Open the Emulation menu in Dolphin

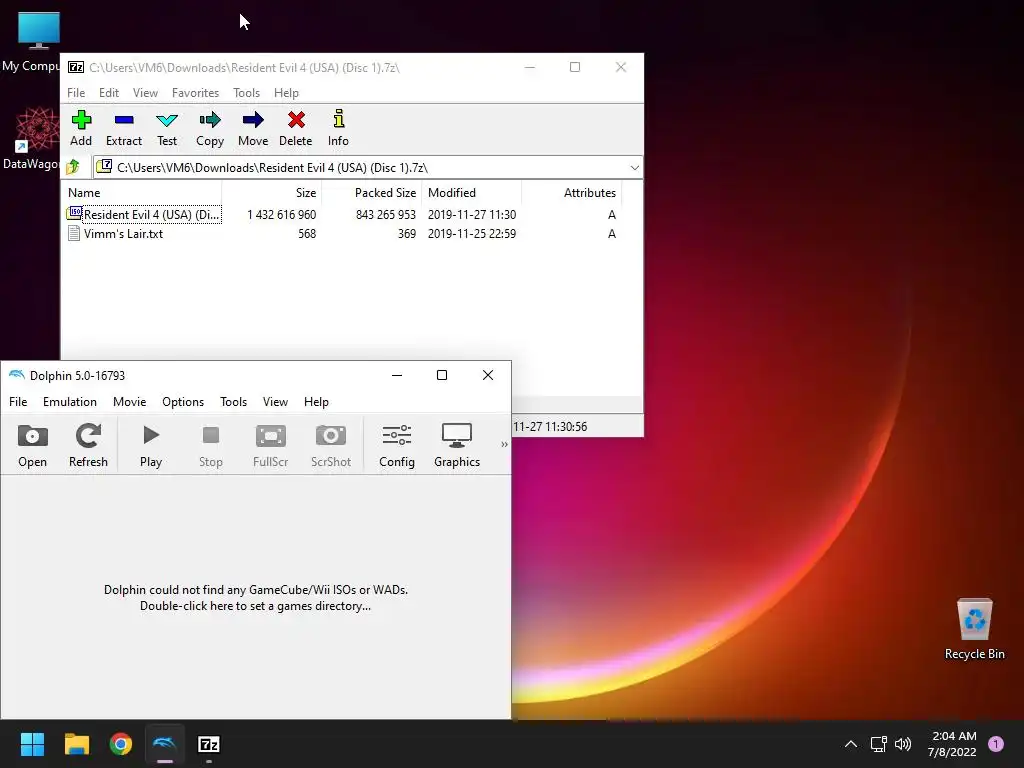point(70,402)
